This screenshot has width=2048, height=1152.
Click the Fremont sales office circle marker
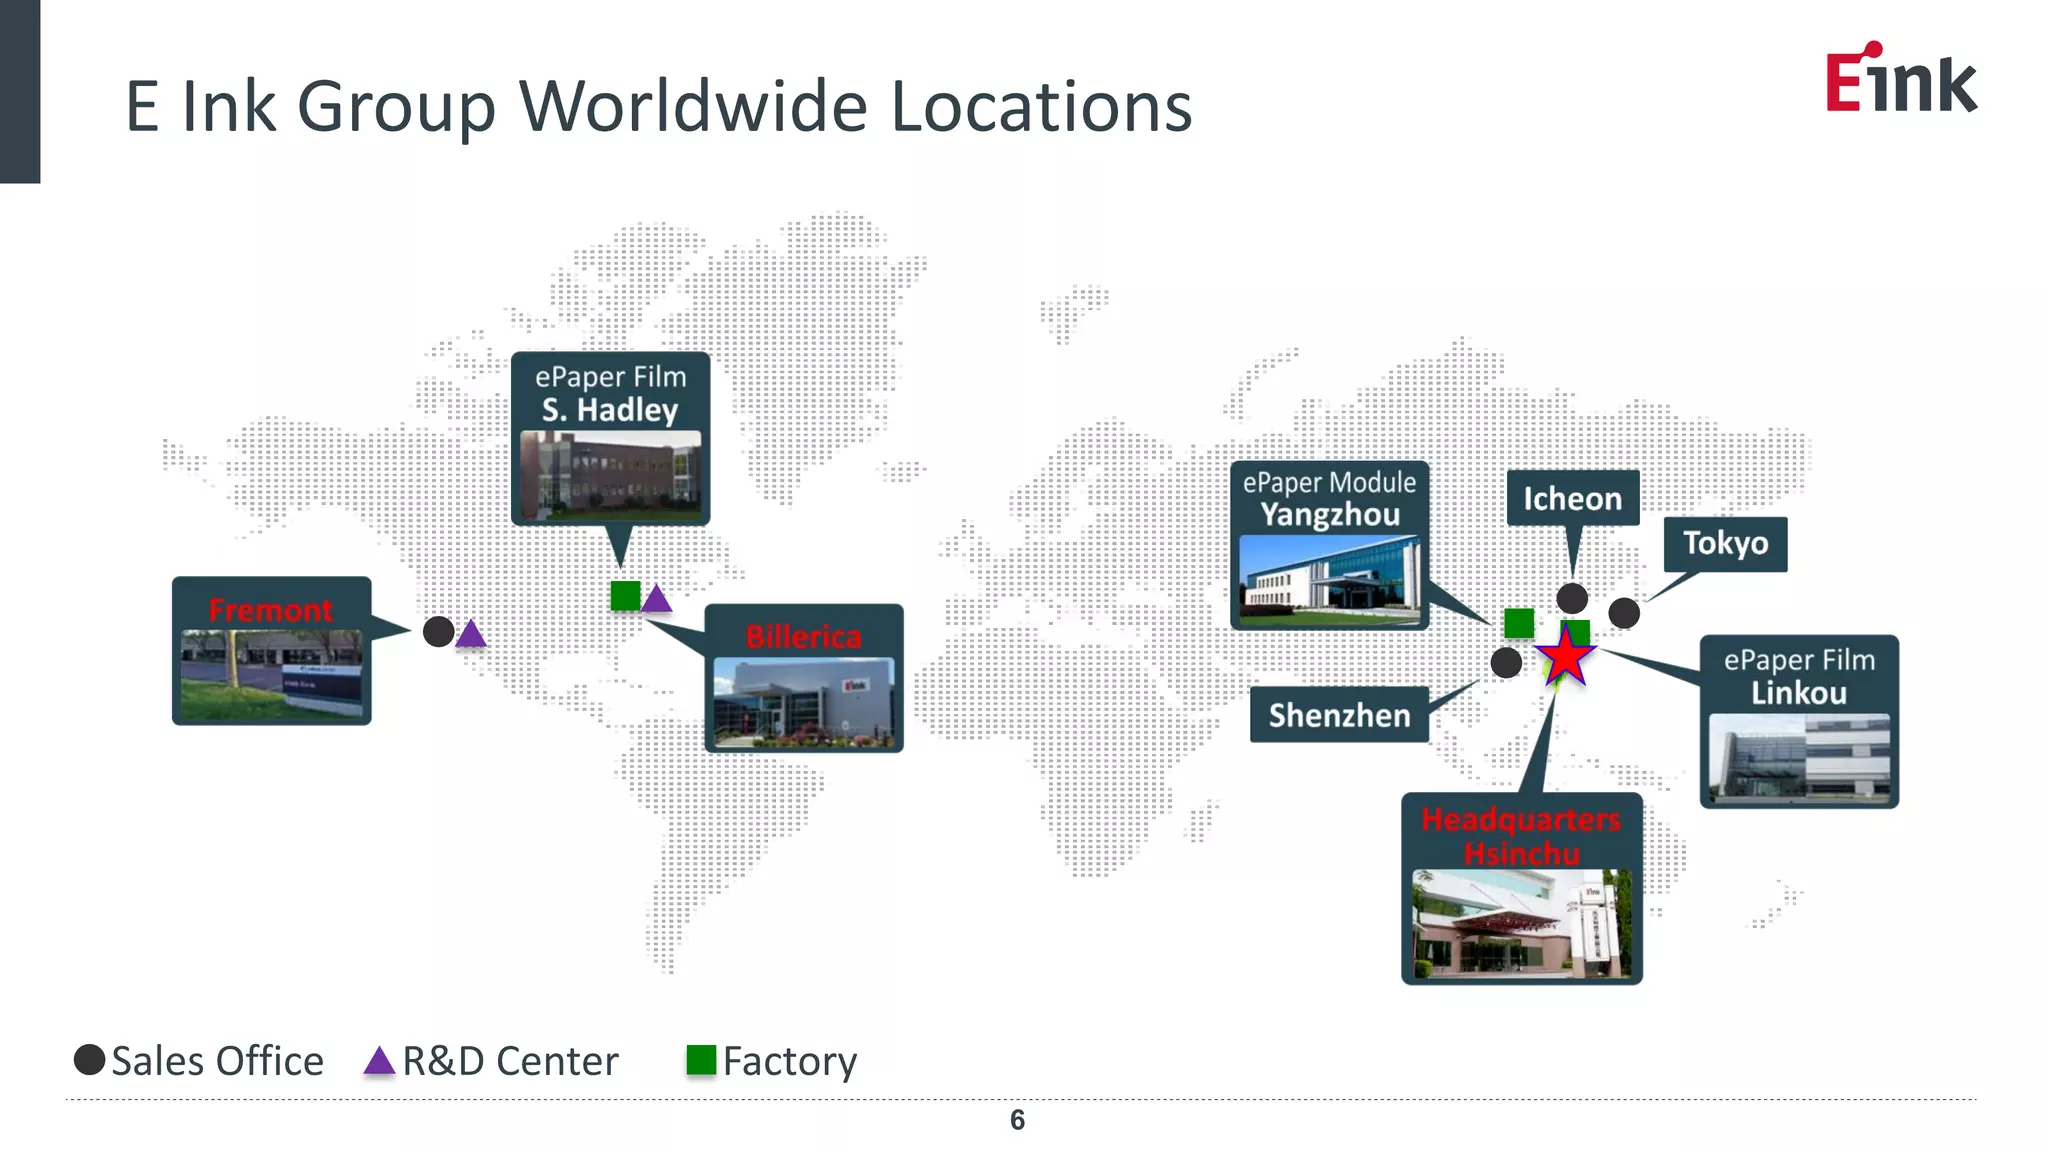coord(438,631)
